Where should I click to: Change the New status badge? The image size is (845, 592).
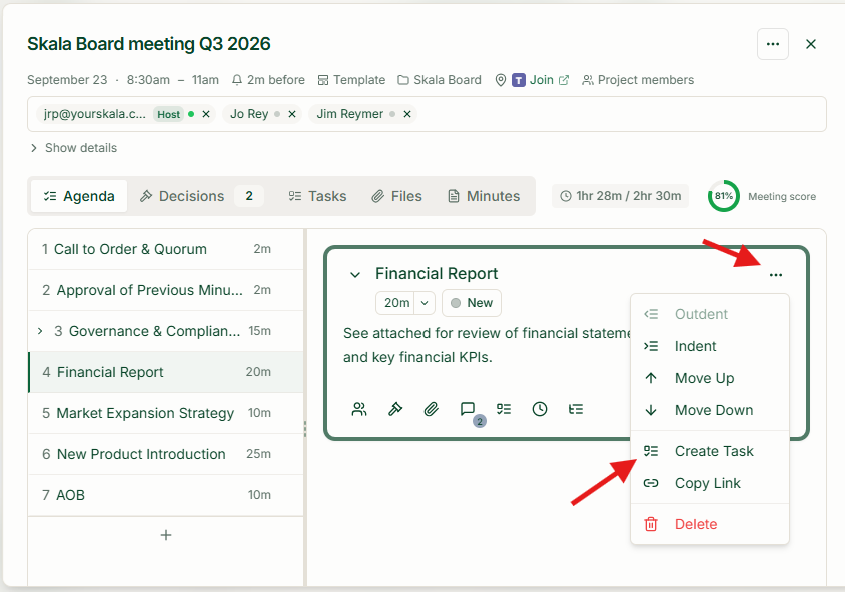point(472,303)
